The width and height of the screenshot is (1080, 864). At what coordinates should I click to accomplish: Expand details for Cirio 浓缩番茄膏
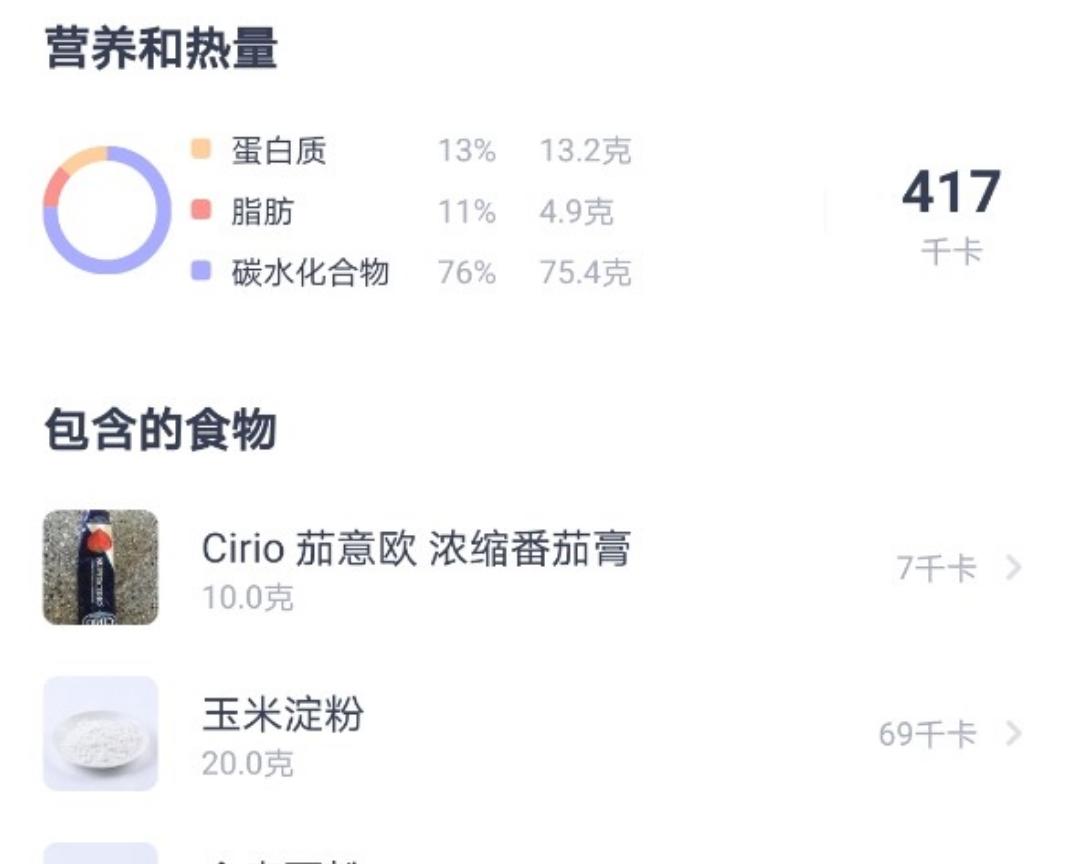point(1013,565)
